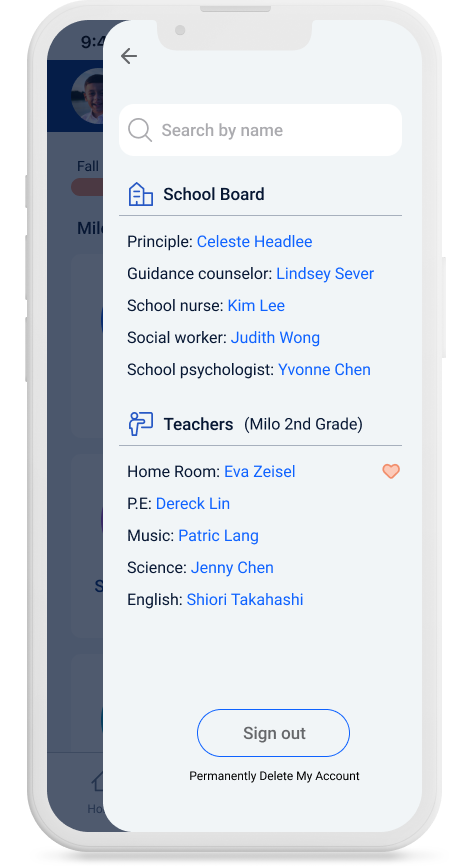Click the Teachers presenter icon
Image resolution: width=474 pixels, height=868 pixels.
coord(141,424)
